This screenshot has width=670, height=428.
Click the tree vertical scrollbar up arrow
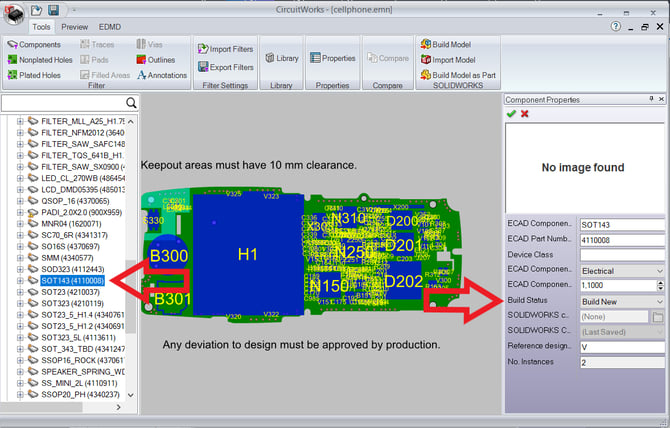pos(131,122)
